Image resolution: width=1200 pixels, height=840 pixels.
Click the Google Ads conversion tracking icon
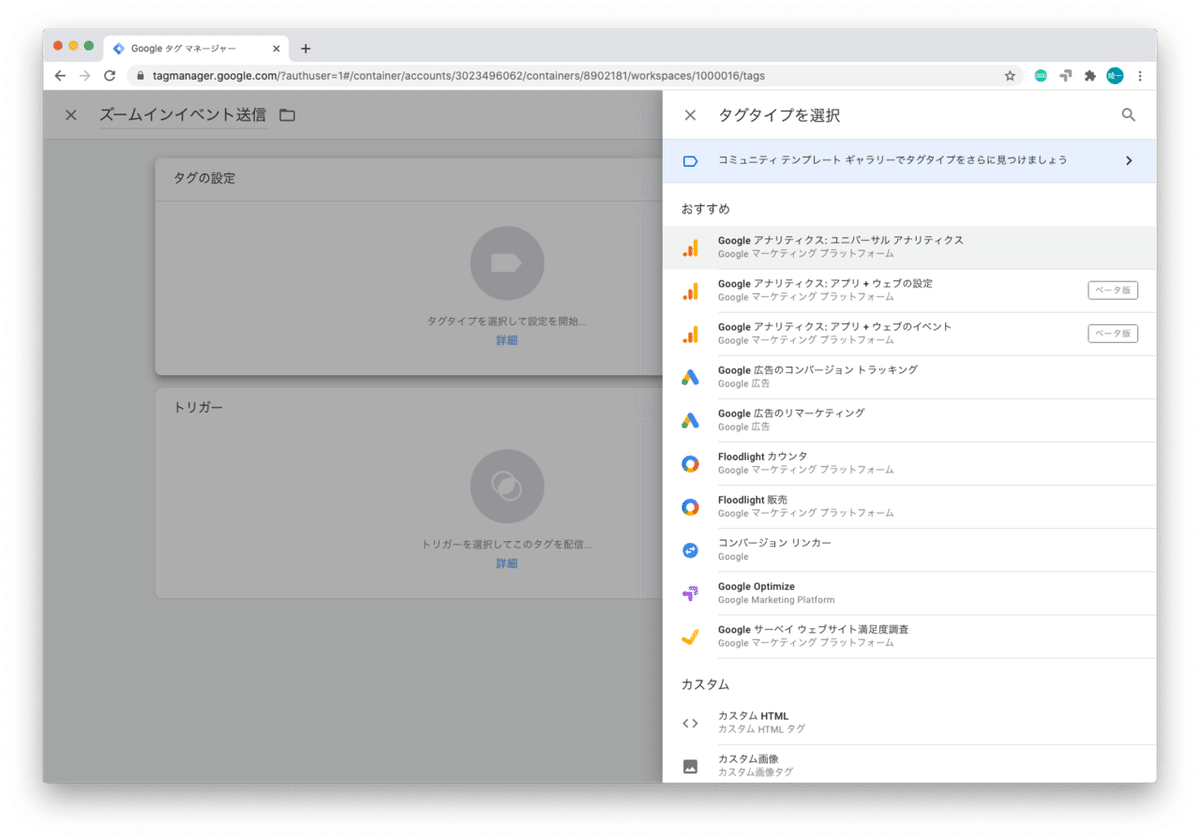(690, 377)
